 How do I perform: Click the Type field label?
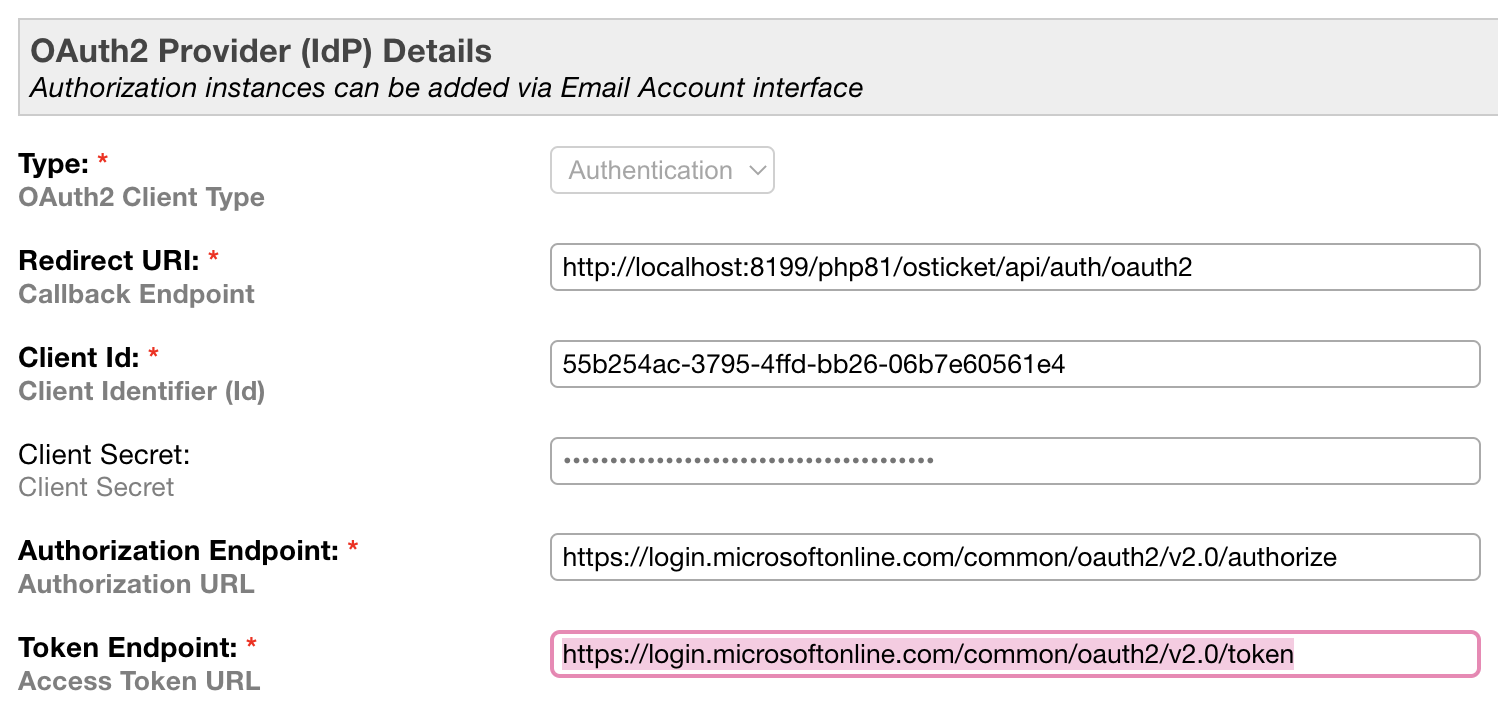click(x=50, y=163)
